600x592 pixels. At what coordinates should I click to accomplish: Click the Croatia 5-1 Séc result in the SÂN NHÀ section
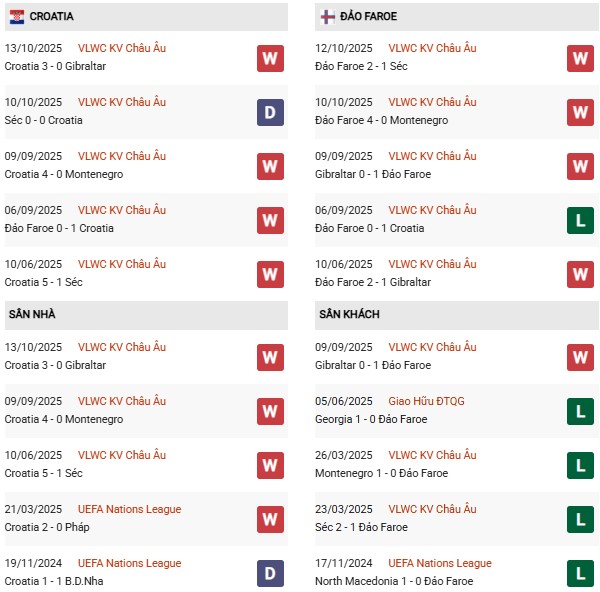pos(44,473)
